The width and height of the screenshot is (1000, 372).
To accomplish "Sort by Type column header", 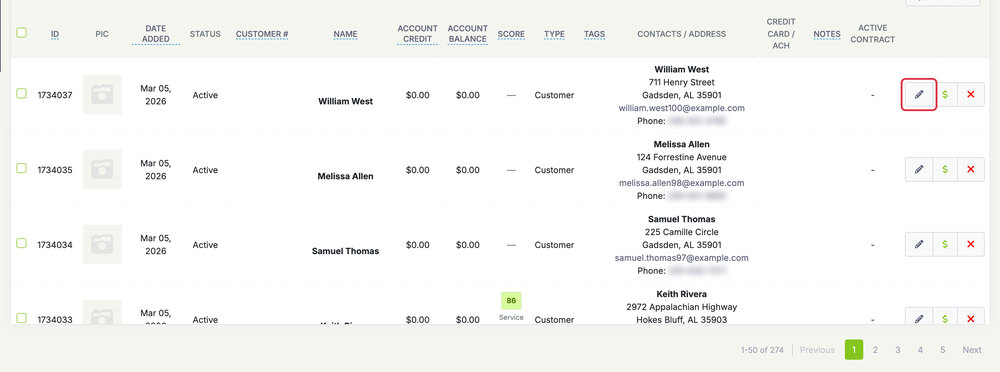I will tap(554, 34).
